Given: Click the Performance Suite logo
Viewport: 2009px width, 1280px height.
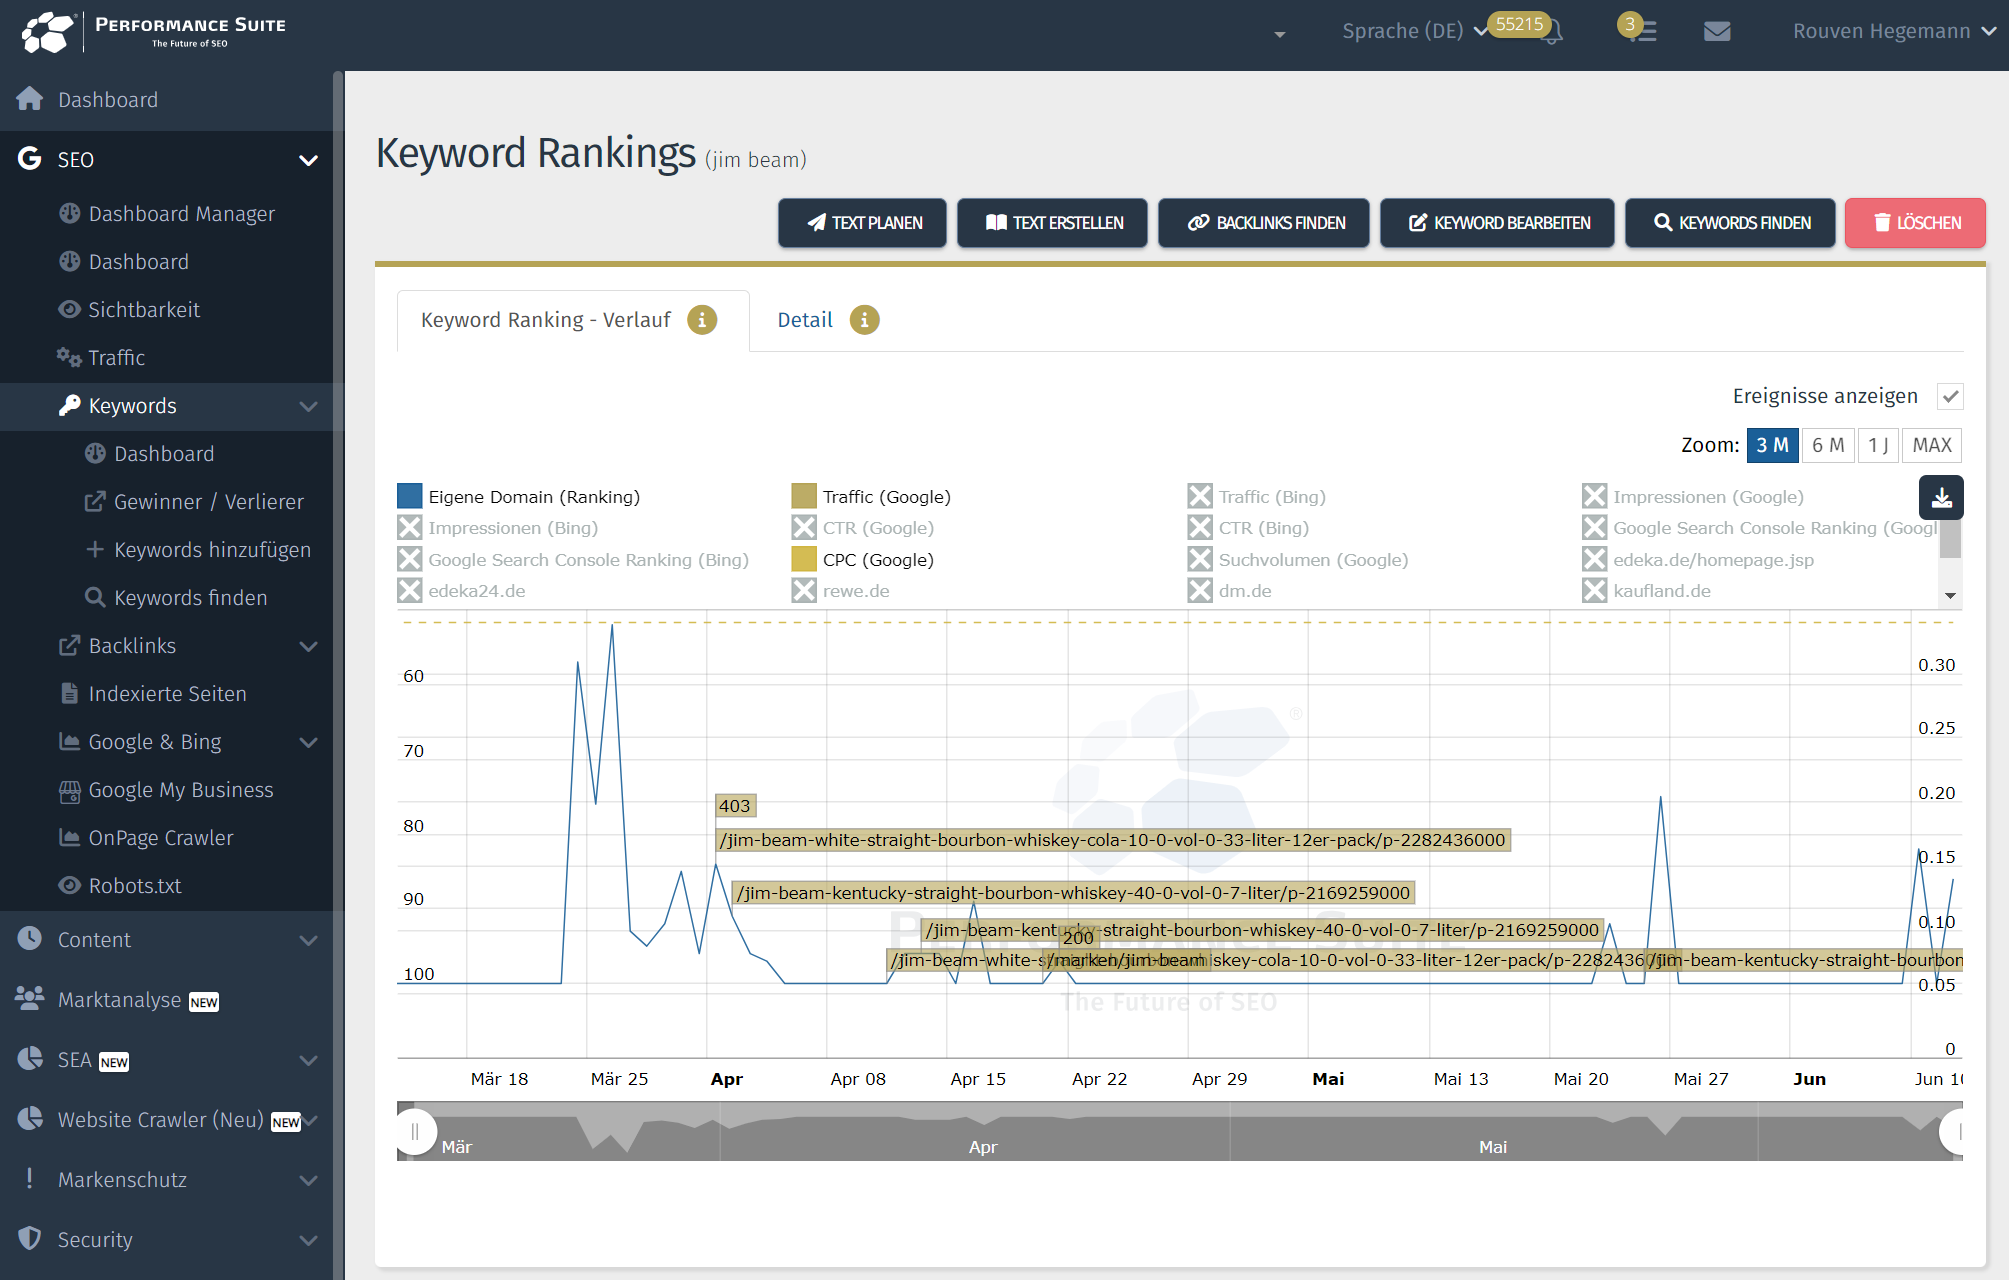Looking at the screenshot, I should point(154,31).
